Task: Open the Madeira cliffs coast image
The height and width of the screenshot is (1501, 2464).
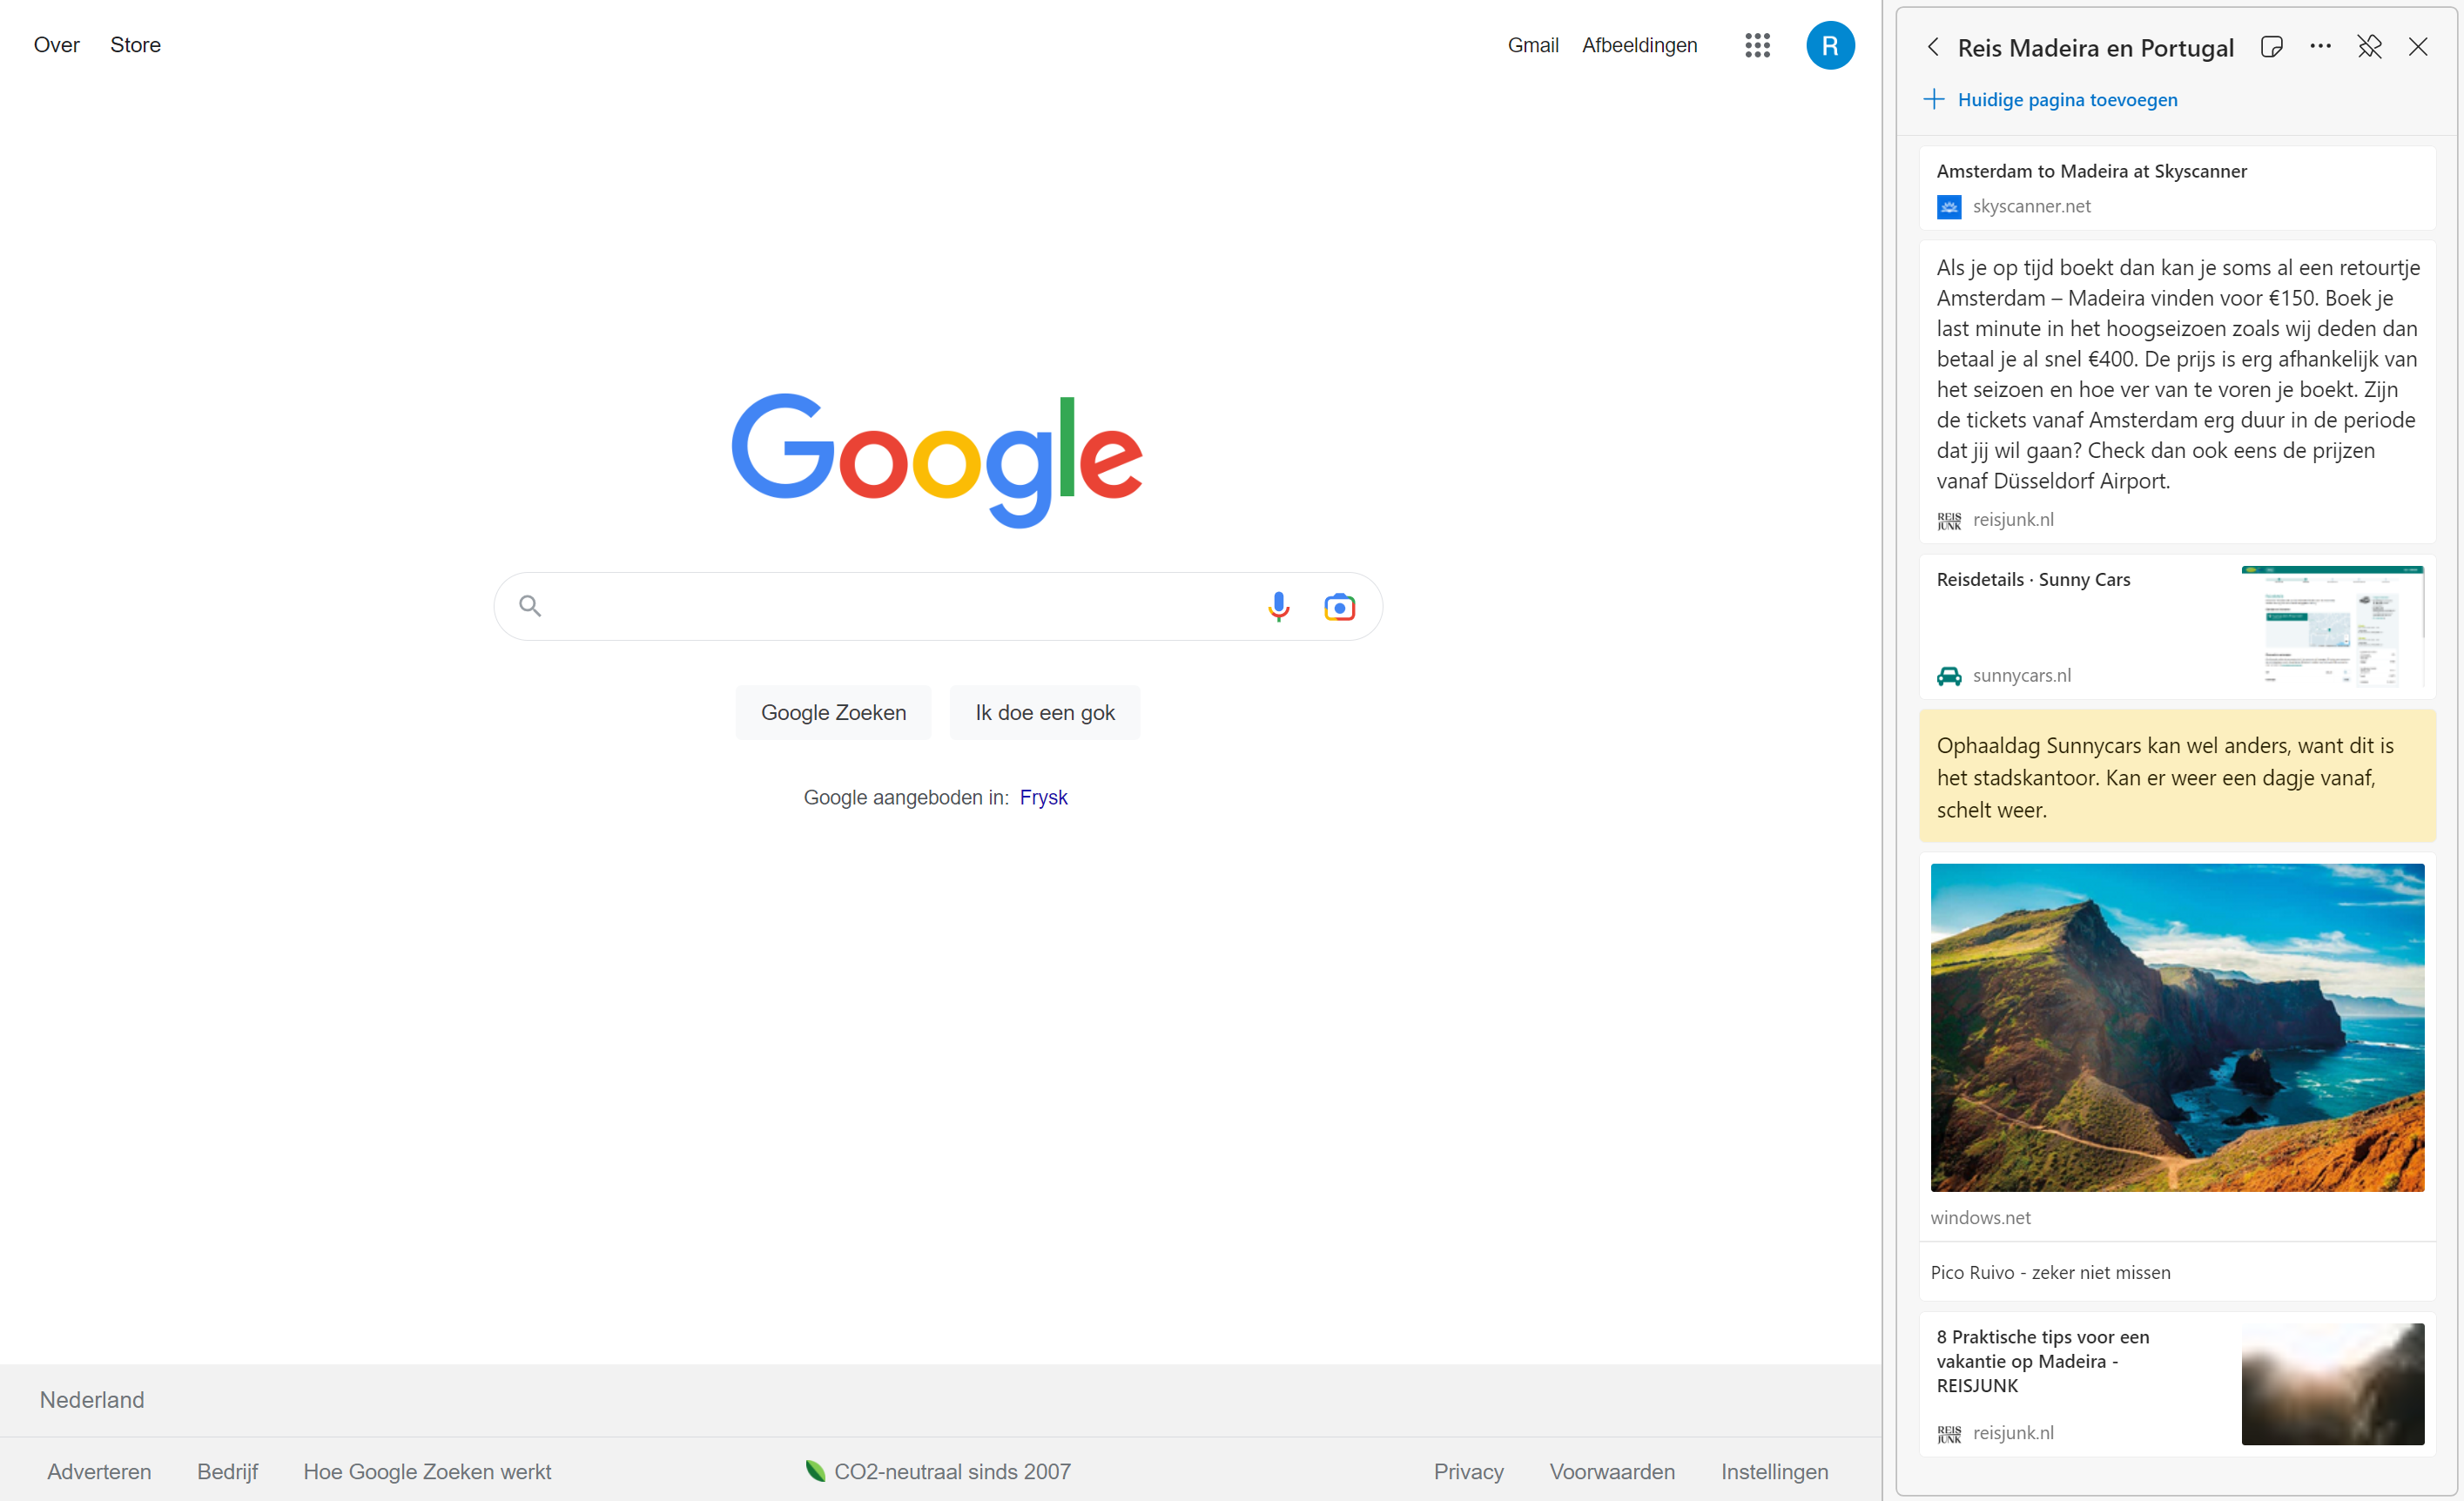Action: click(2177, 1027)
